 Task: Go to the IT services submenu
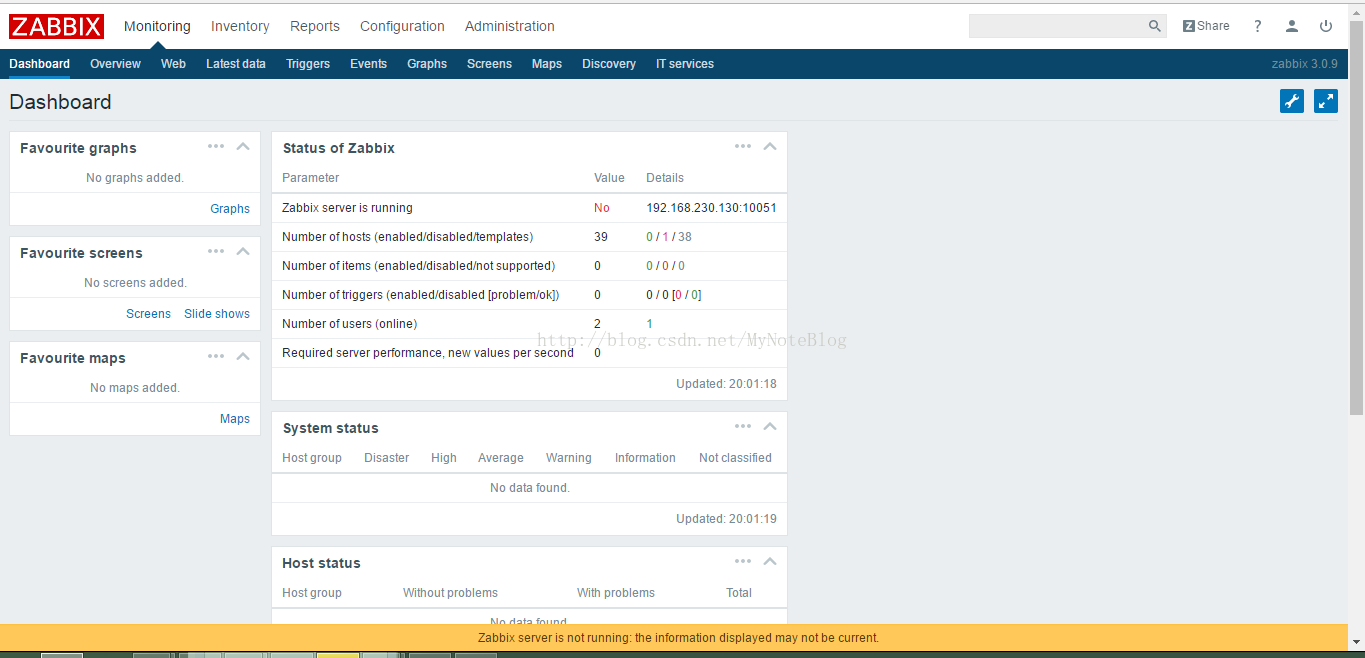685,64
